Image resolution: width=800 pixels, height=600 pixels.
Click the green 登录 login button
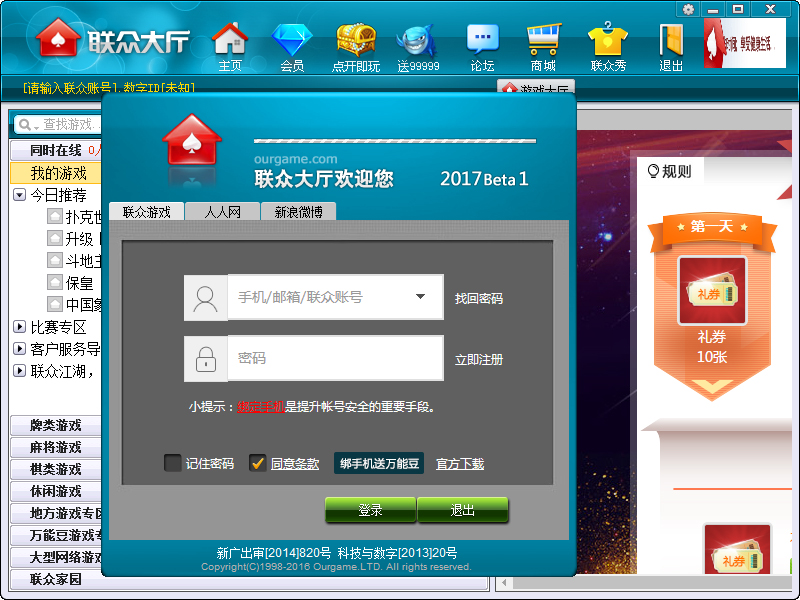pyautogui.click(x=369, y=510)
